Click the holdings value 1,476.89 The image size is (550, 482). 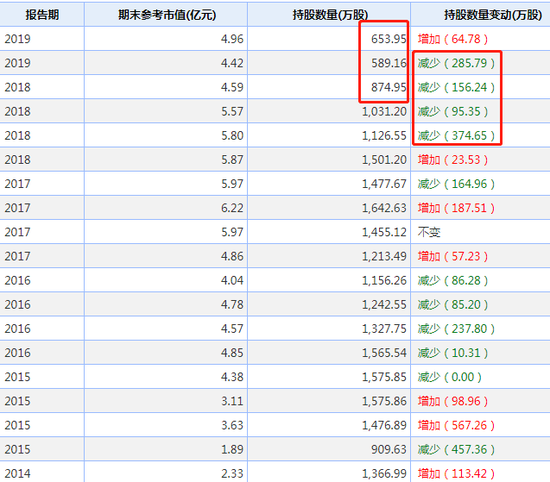[384, 425]
